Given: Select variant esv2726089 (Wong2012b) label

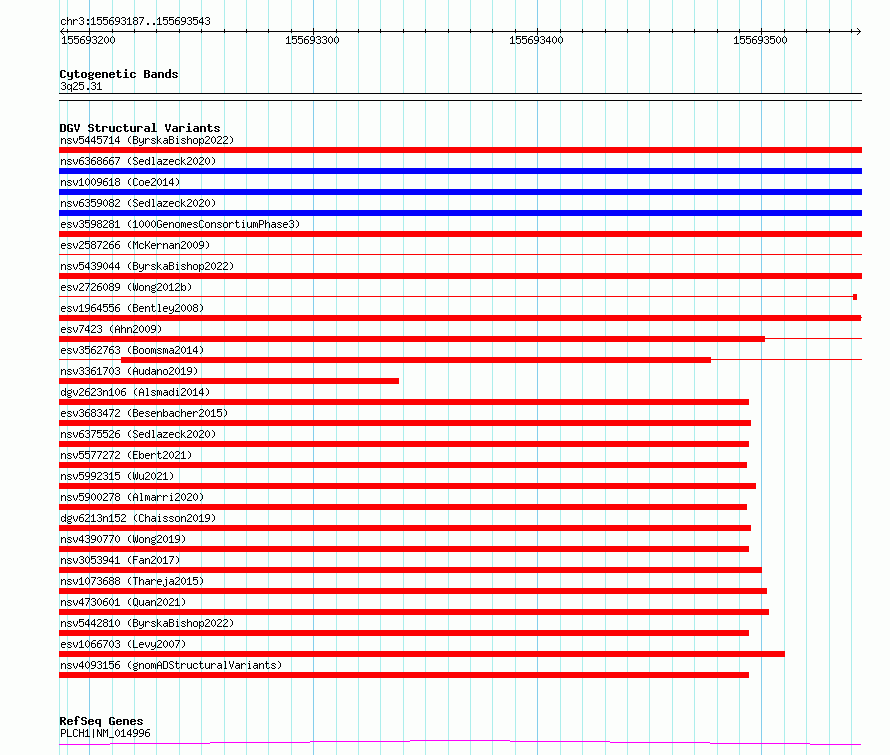Looking at the screenshot, I should [126, 287].
